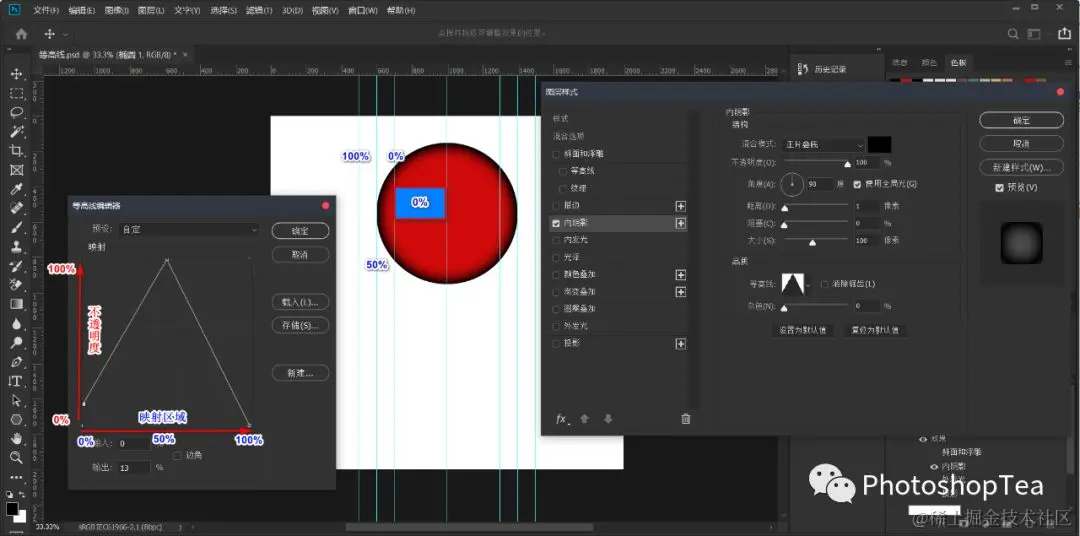The image size is (1080, 536).
Task: Move effect up arrow in Layer Style dialog
Action: click(x=584, y=419)
